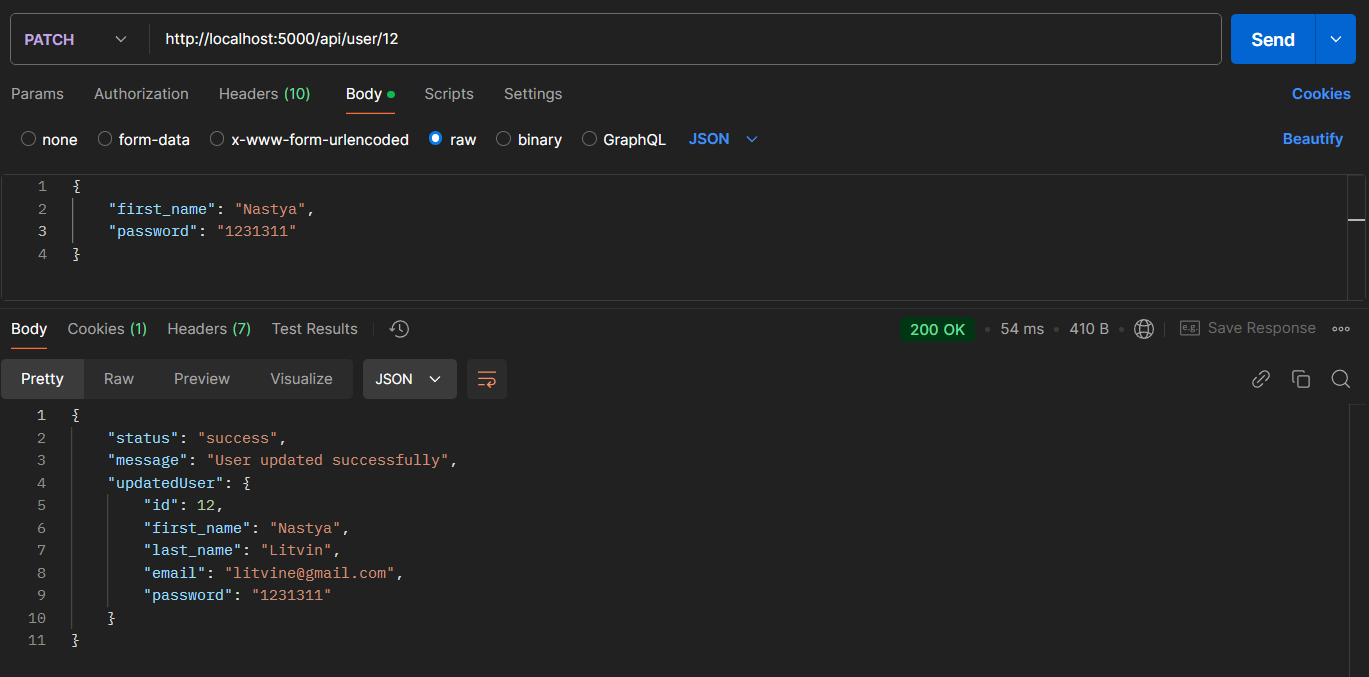
Task: Send the PATCH request
Action: click(x=1273, y=39)
